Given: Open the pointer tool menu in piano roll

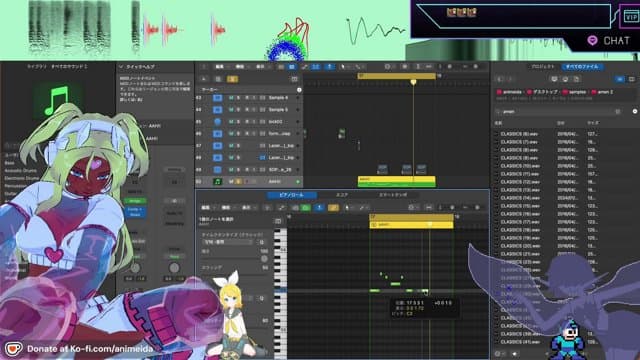Looking at the screenshot, I should click(x=348, y=208).
